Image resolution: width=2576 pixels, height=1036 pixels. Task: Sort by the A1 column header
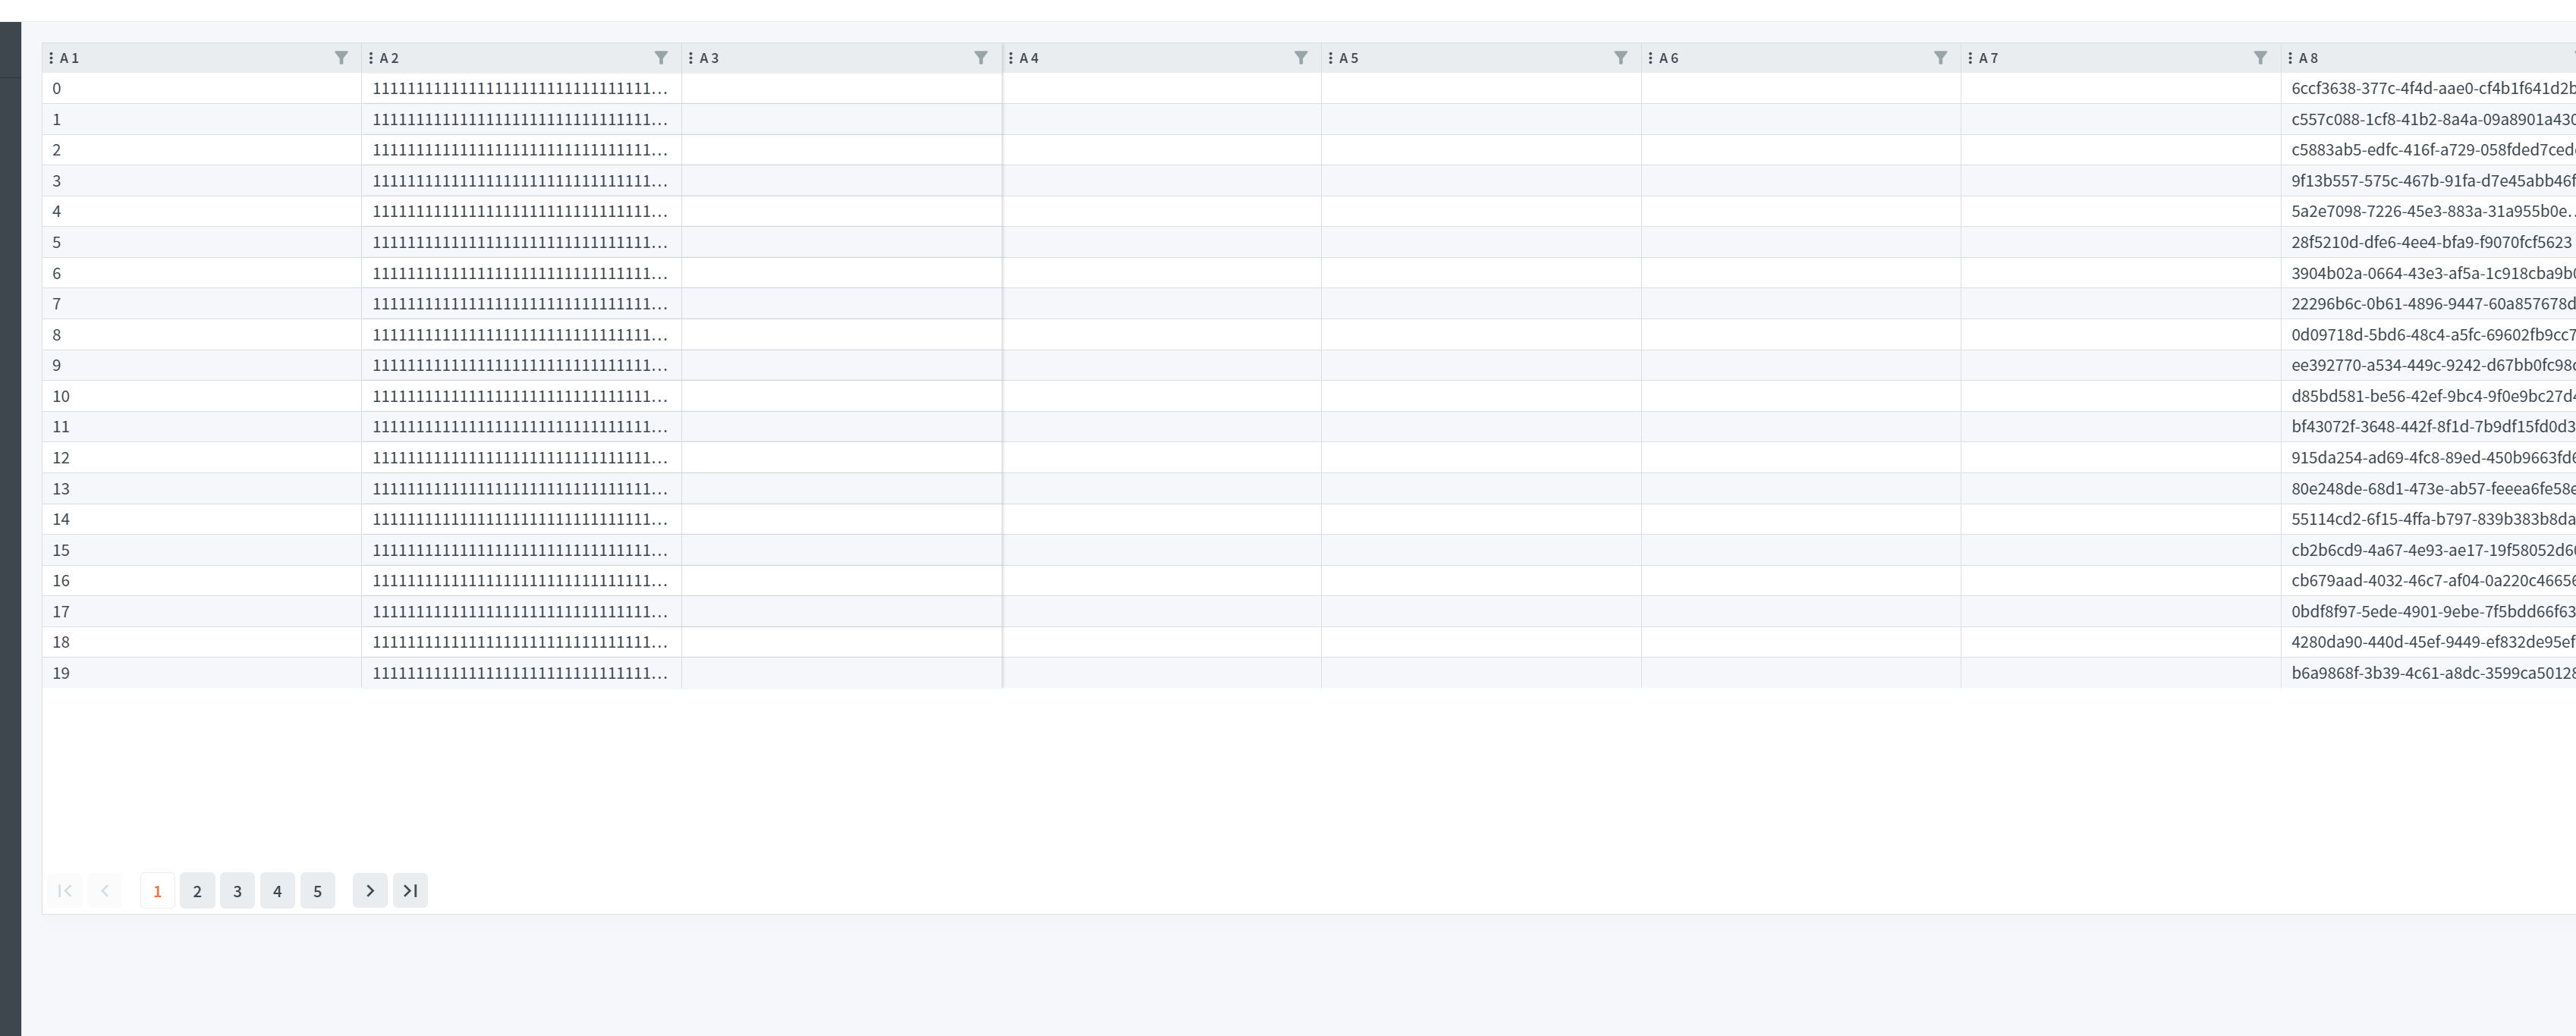tap(70, 58)
